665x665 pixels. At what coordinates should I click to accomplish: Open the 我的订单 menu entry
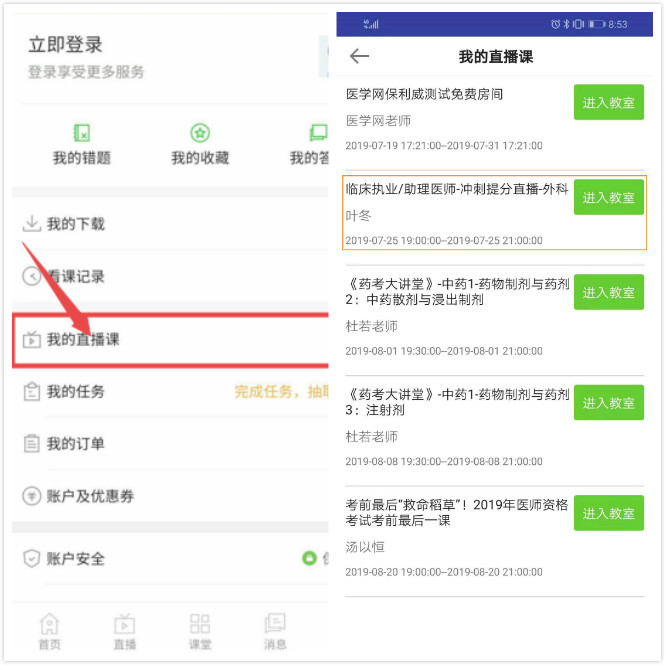coord(170,444)
